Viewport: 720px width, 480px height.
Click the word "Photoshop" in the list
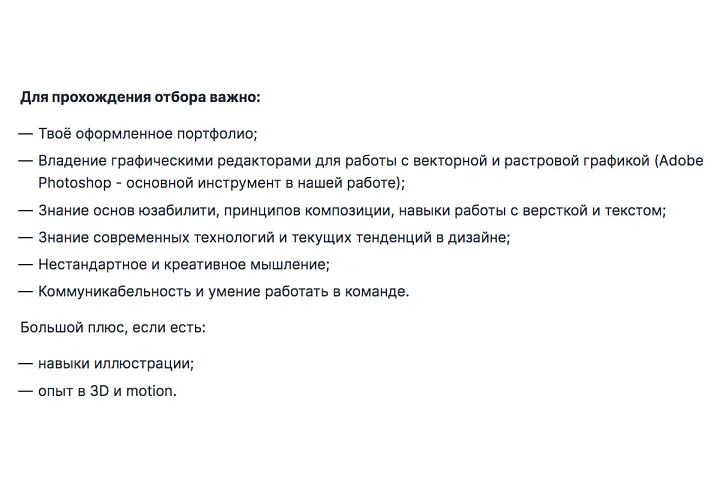coord(72,183)
